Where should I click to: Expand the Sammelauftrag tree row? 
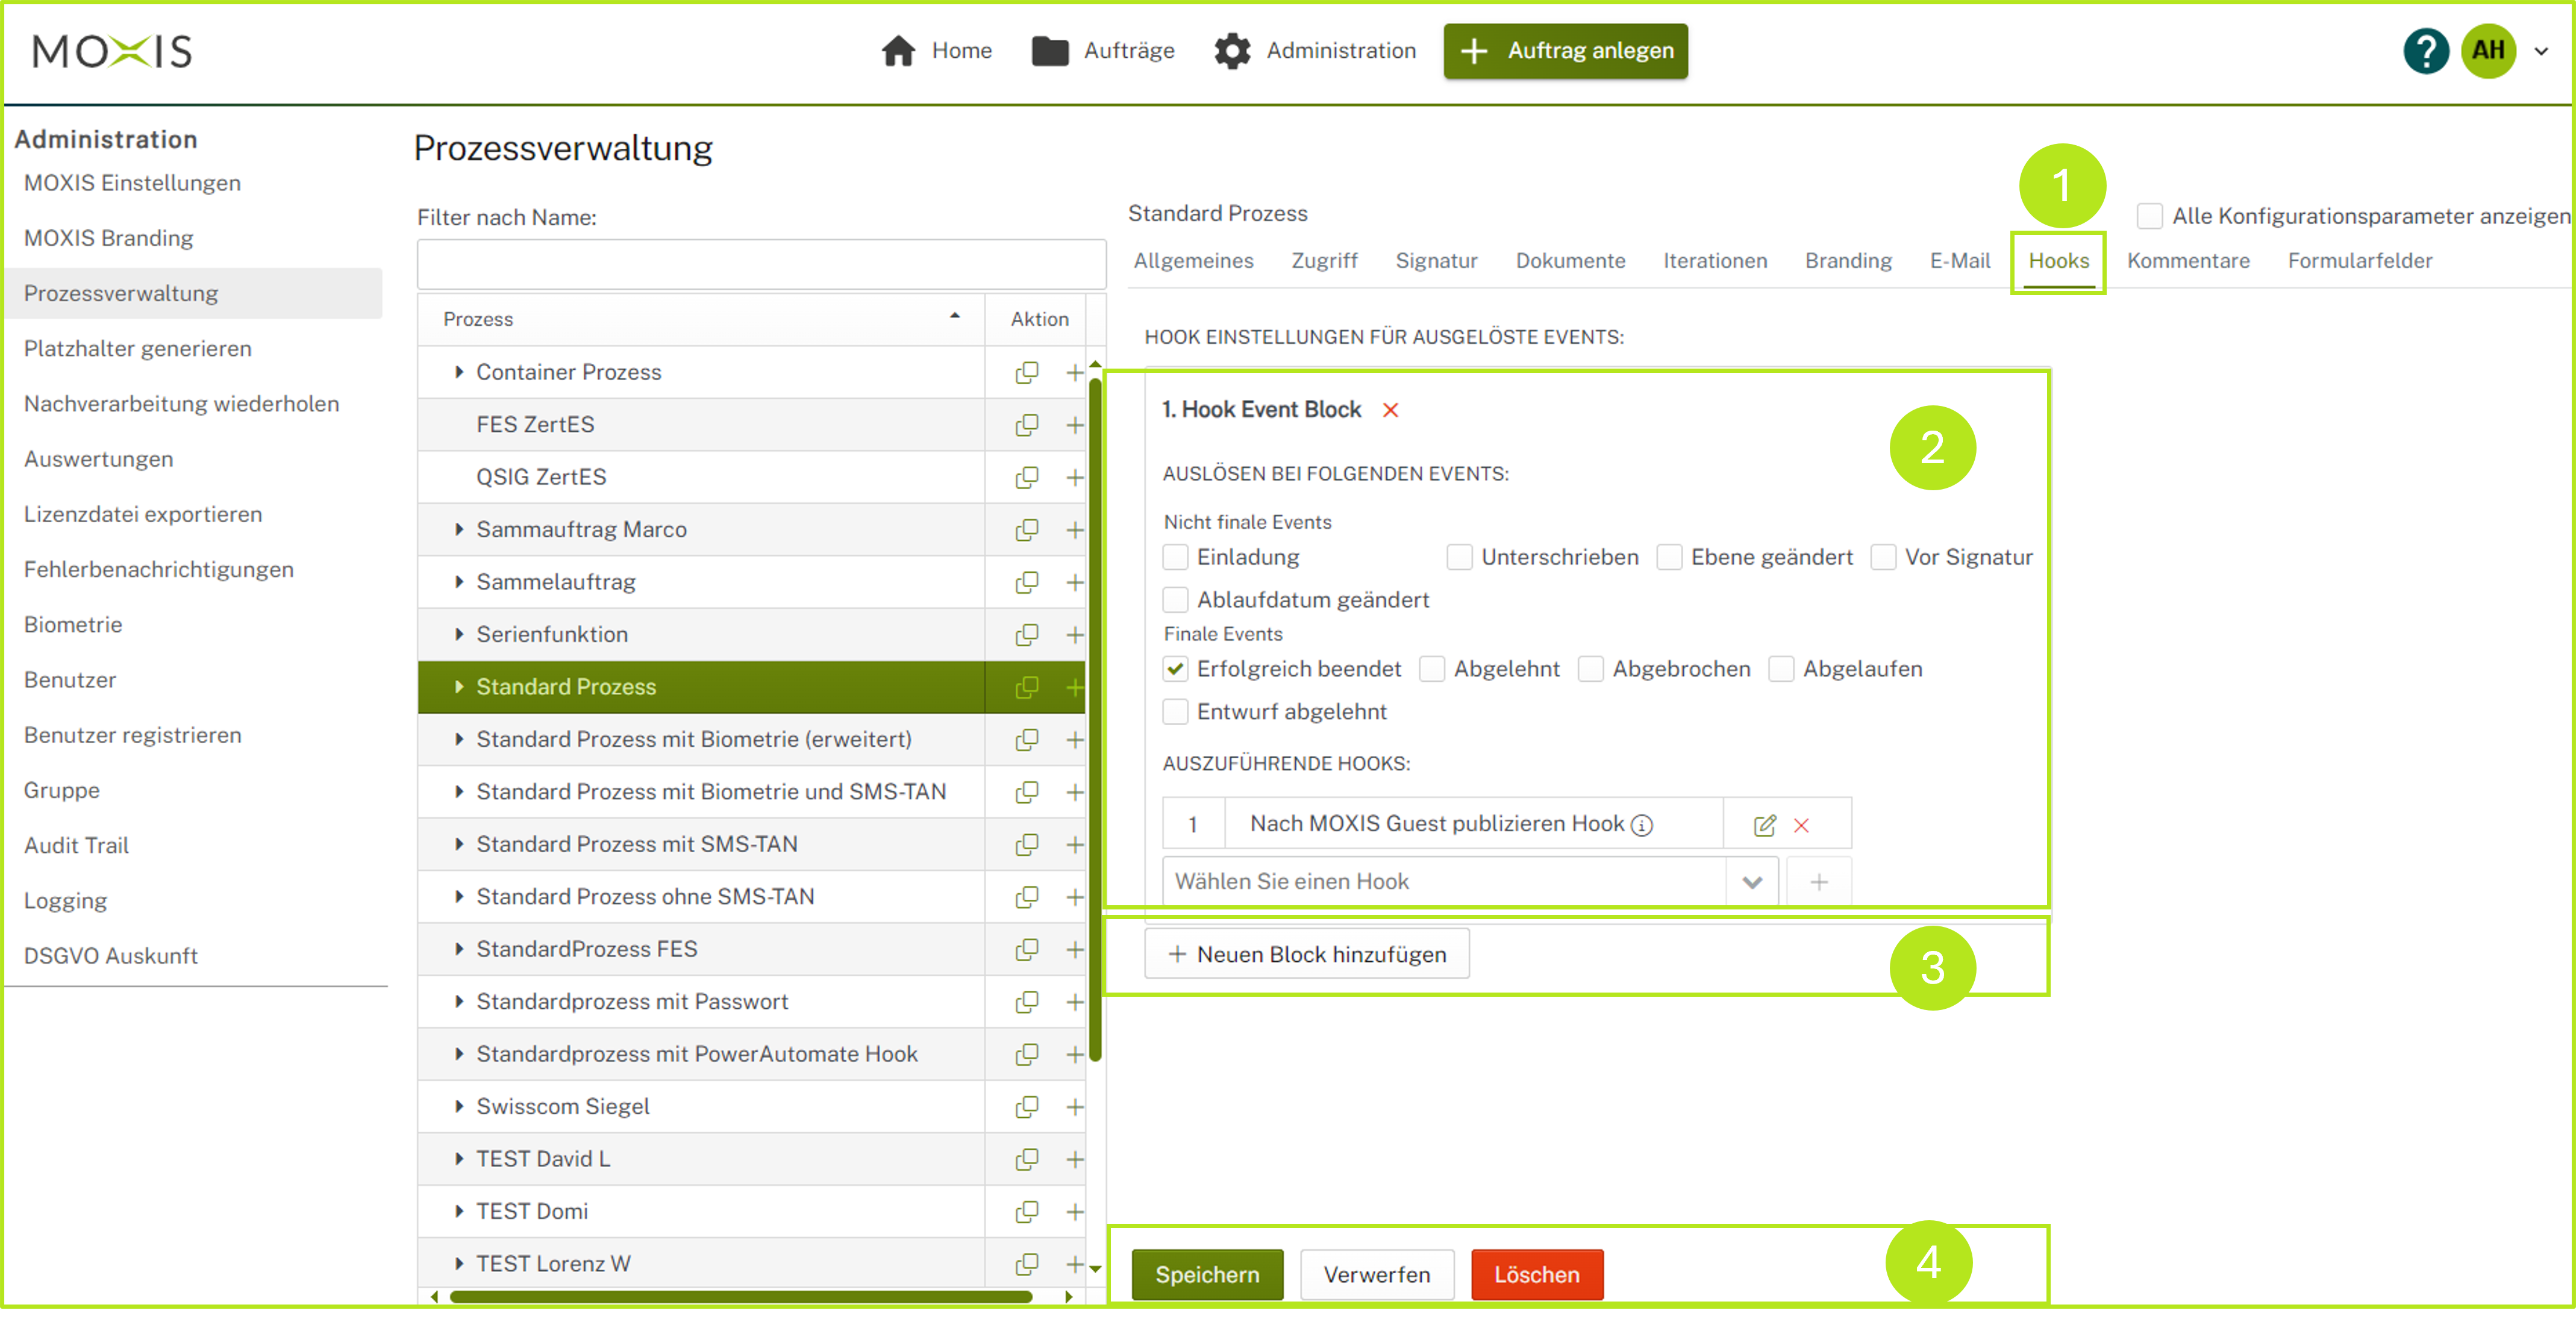click(459, 582)
